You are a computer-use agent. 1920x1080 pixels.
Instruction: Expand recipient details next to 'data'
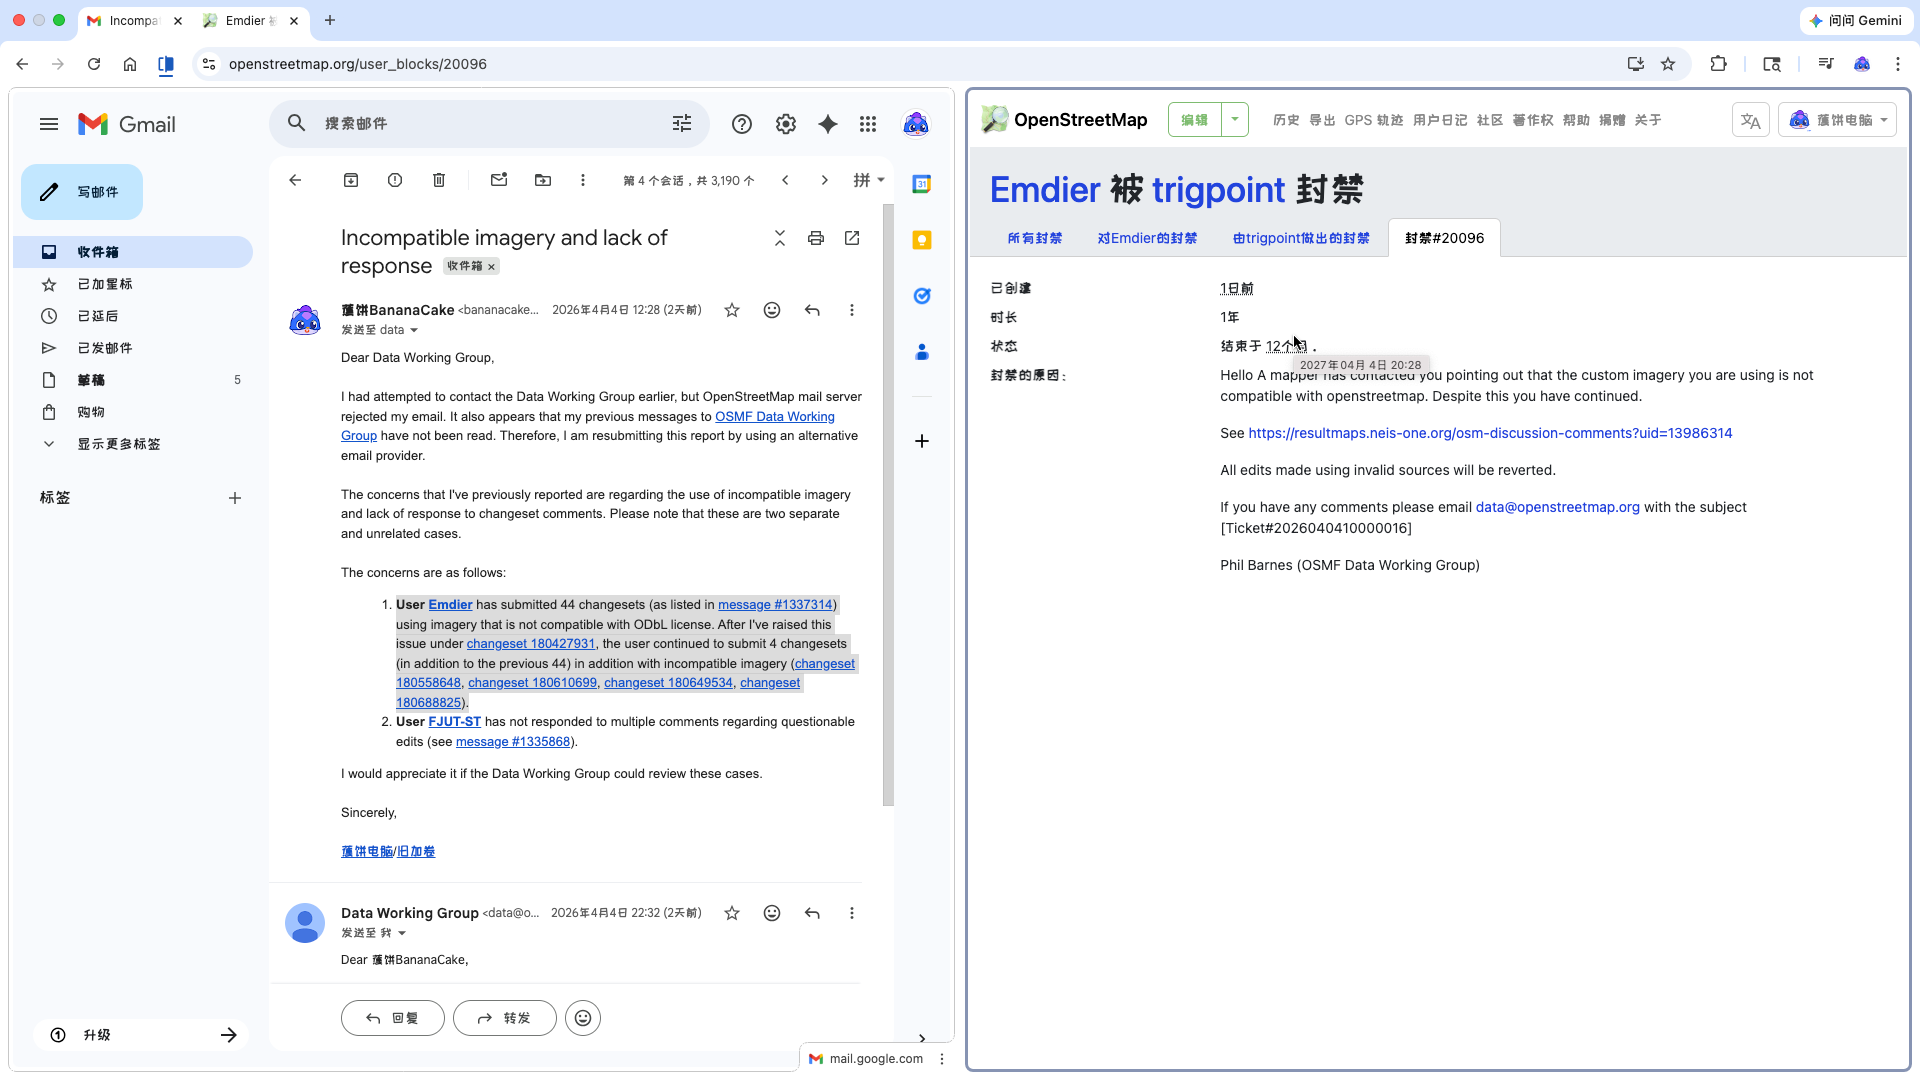pos(414,331)
